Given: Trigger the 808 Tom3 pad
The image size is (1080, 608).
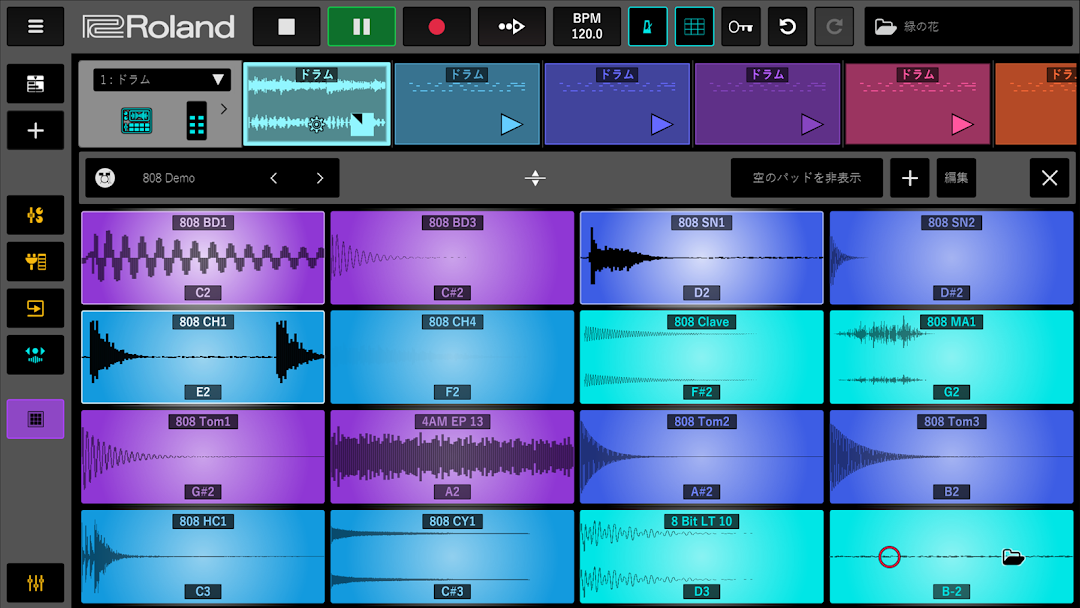Looking at the screenshot, I should point(951,457).
